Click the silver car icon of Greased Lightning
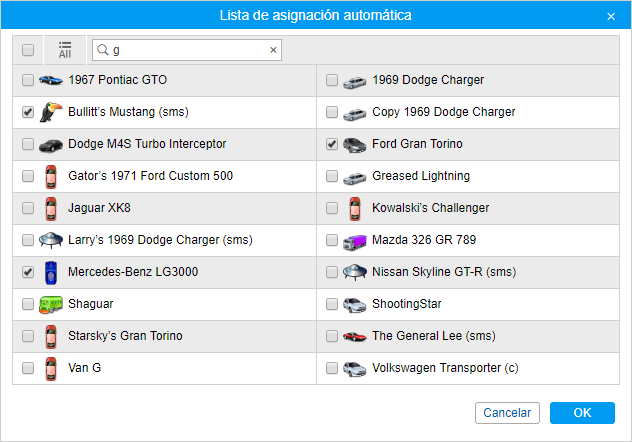The width and height of the screenshot is (632, 442). (355, 178)
